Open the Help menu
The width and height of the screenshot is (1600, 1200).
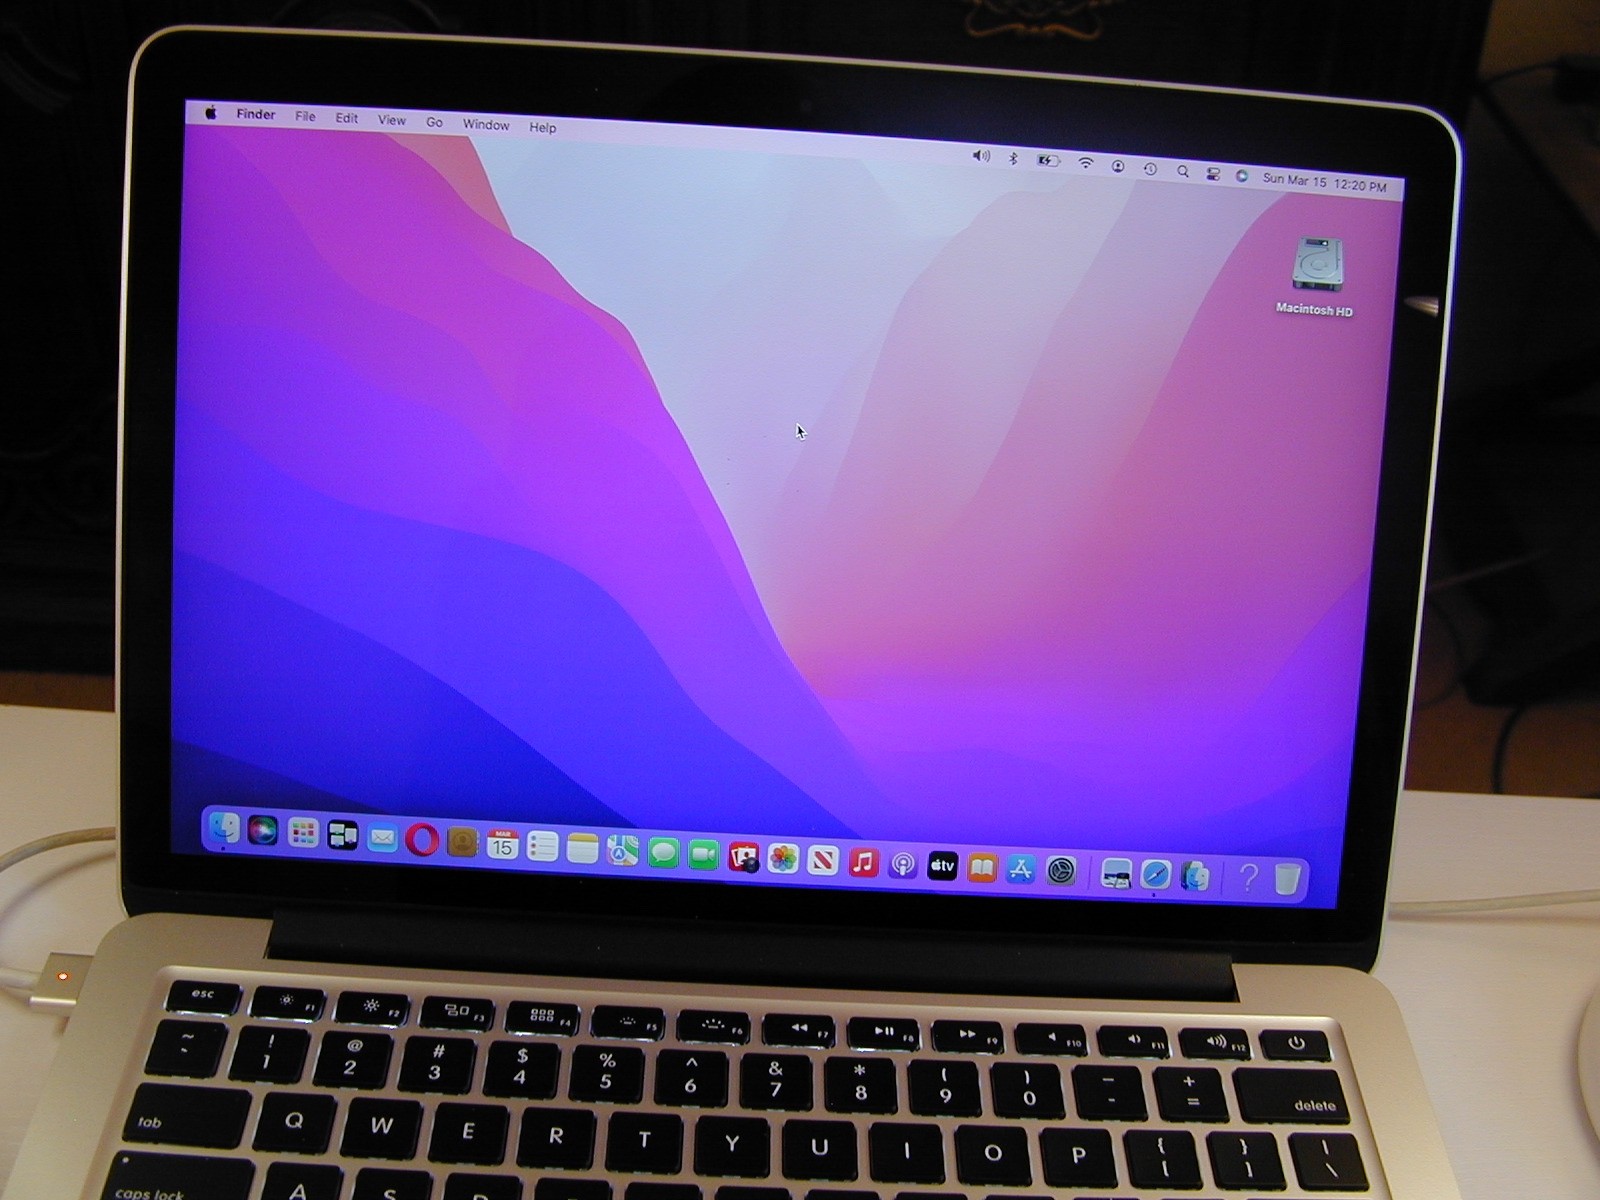543,127
